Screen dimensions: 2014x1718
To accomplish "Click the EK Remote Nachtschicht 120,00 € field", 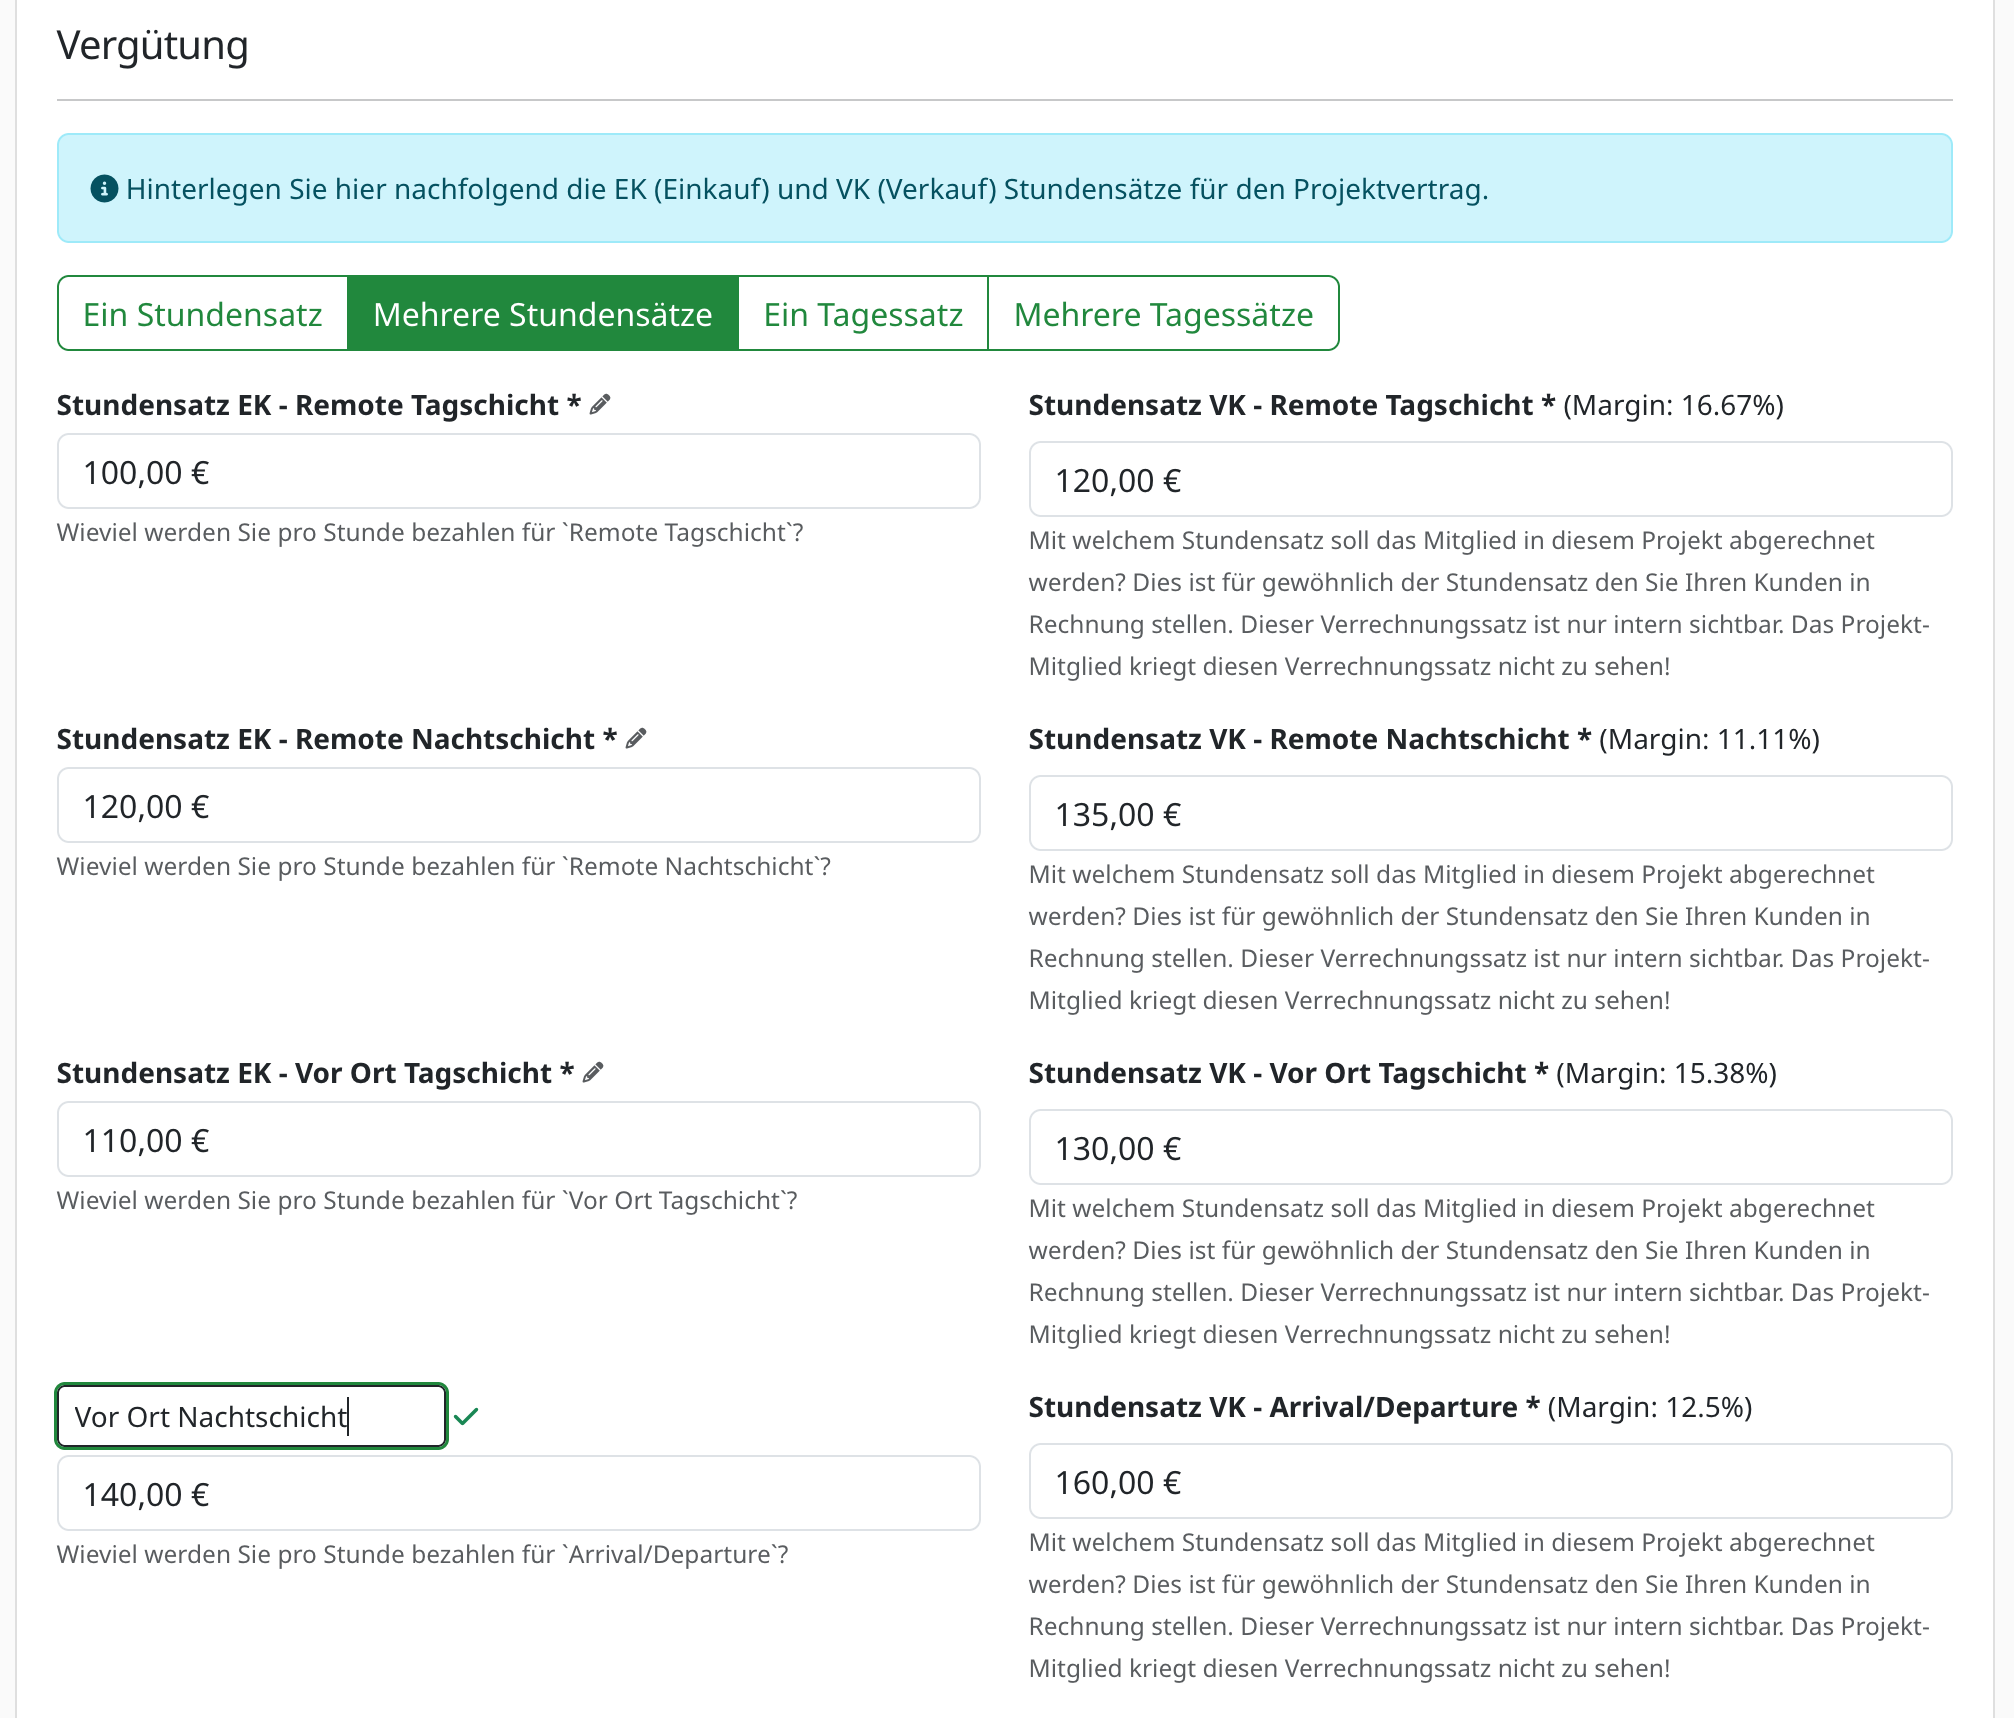I will 518,806.
